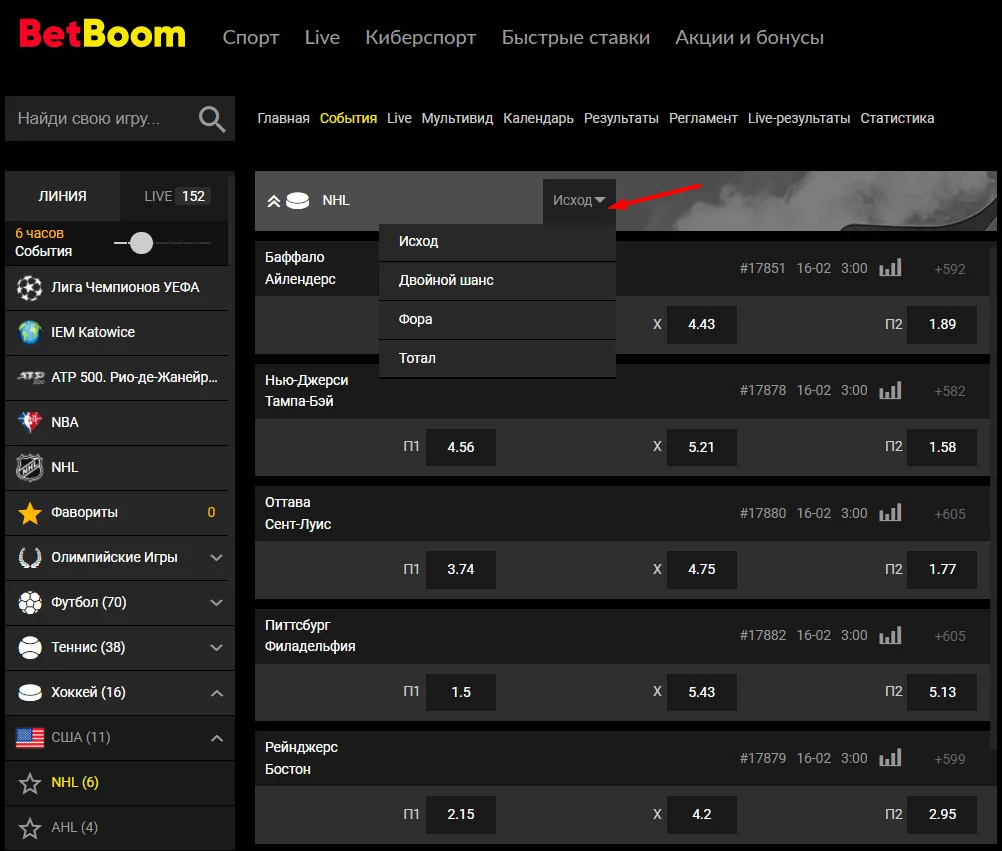Screen dimensions: 1002x851
Task: Open statistics chart for Нью-Джерси – Тампа-Бэй
Action: (x=890, y=390)
